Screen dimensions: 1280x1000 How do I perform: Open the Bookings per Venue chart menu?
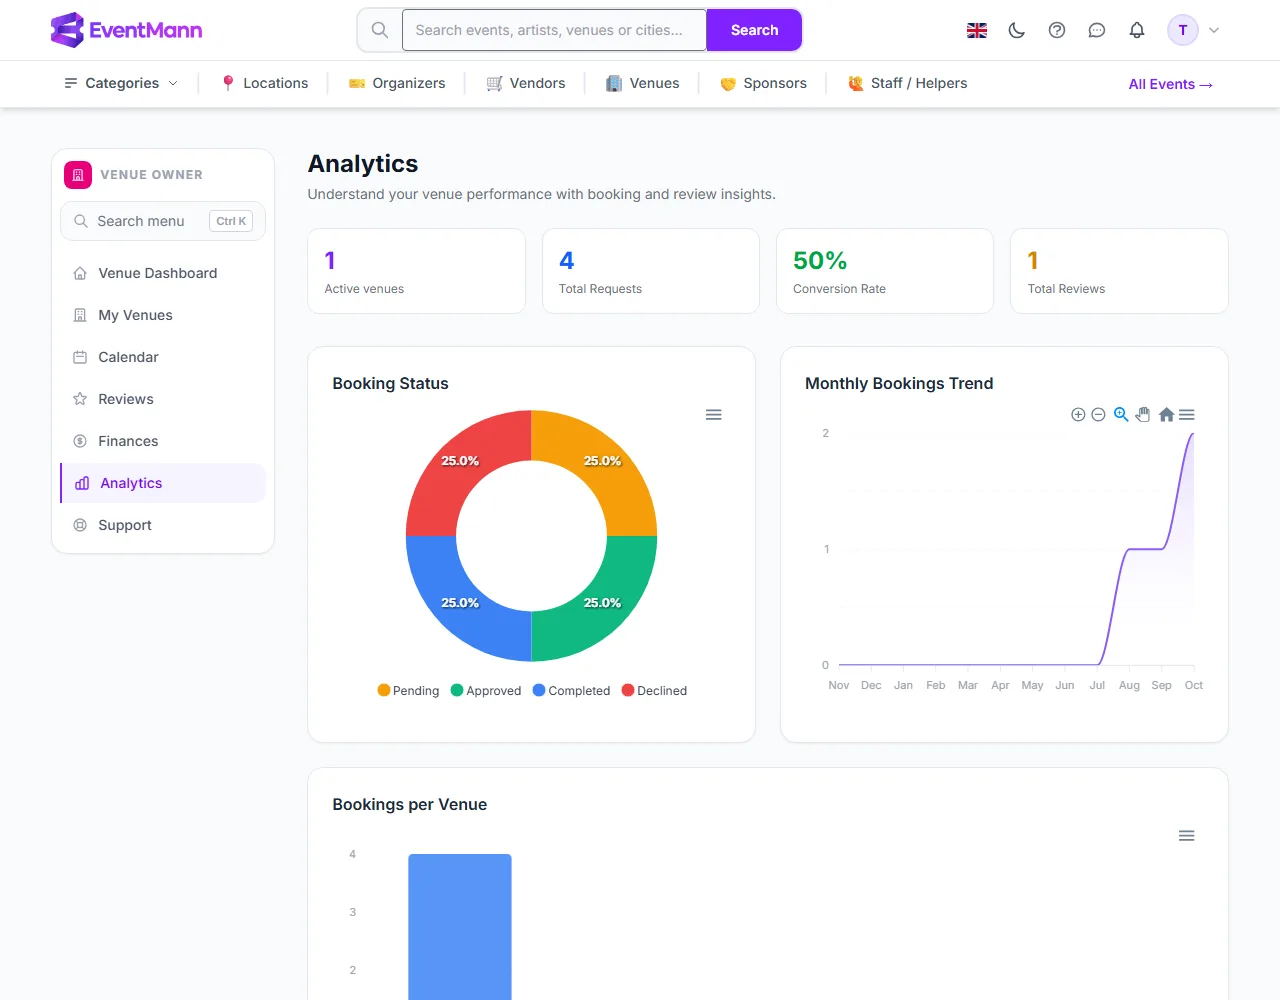(1187, 836)
